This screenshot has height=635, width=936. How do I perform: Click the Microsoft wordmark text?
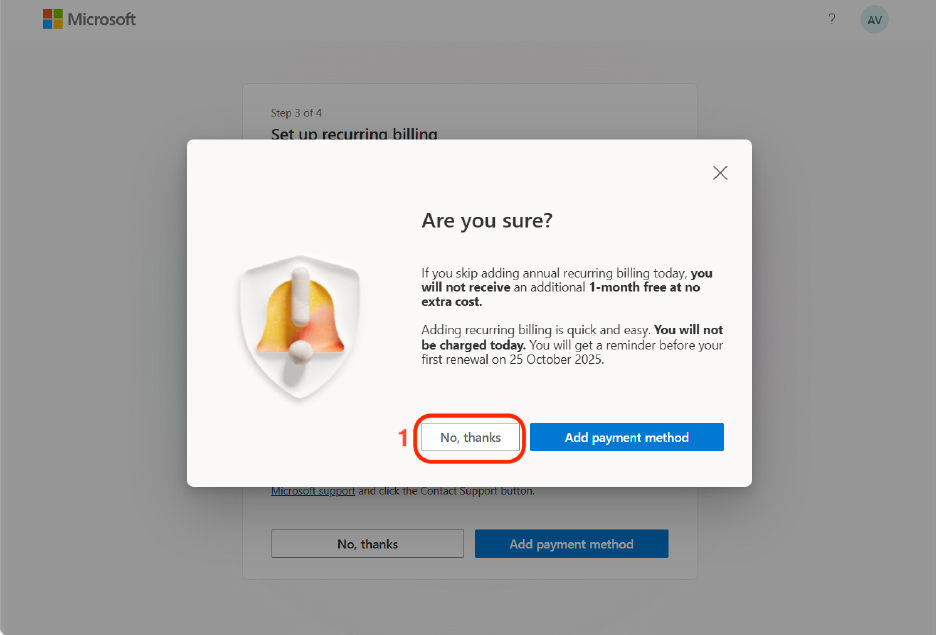point(101,19)
